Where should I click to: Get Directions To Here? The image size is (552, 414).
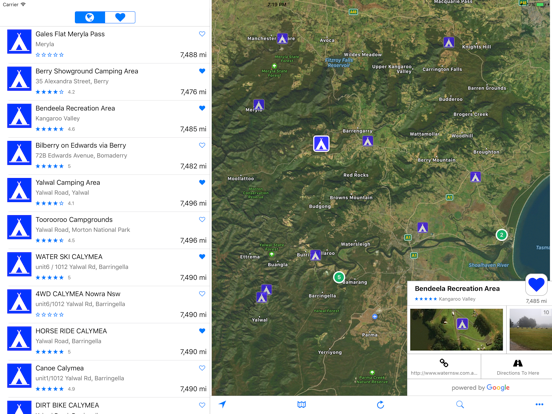pos(518,366)
